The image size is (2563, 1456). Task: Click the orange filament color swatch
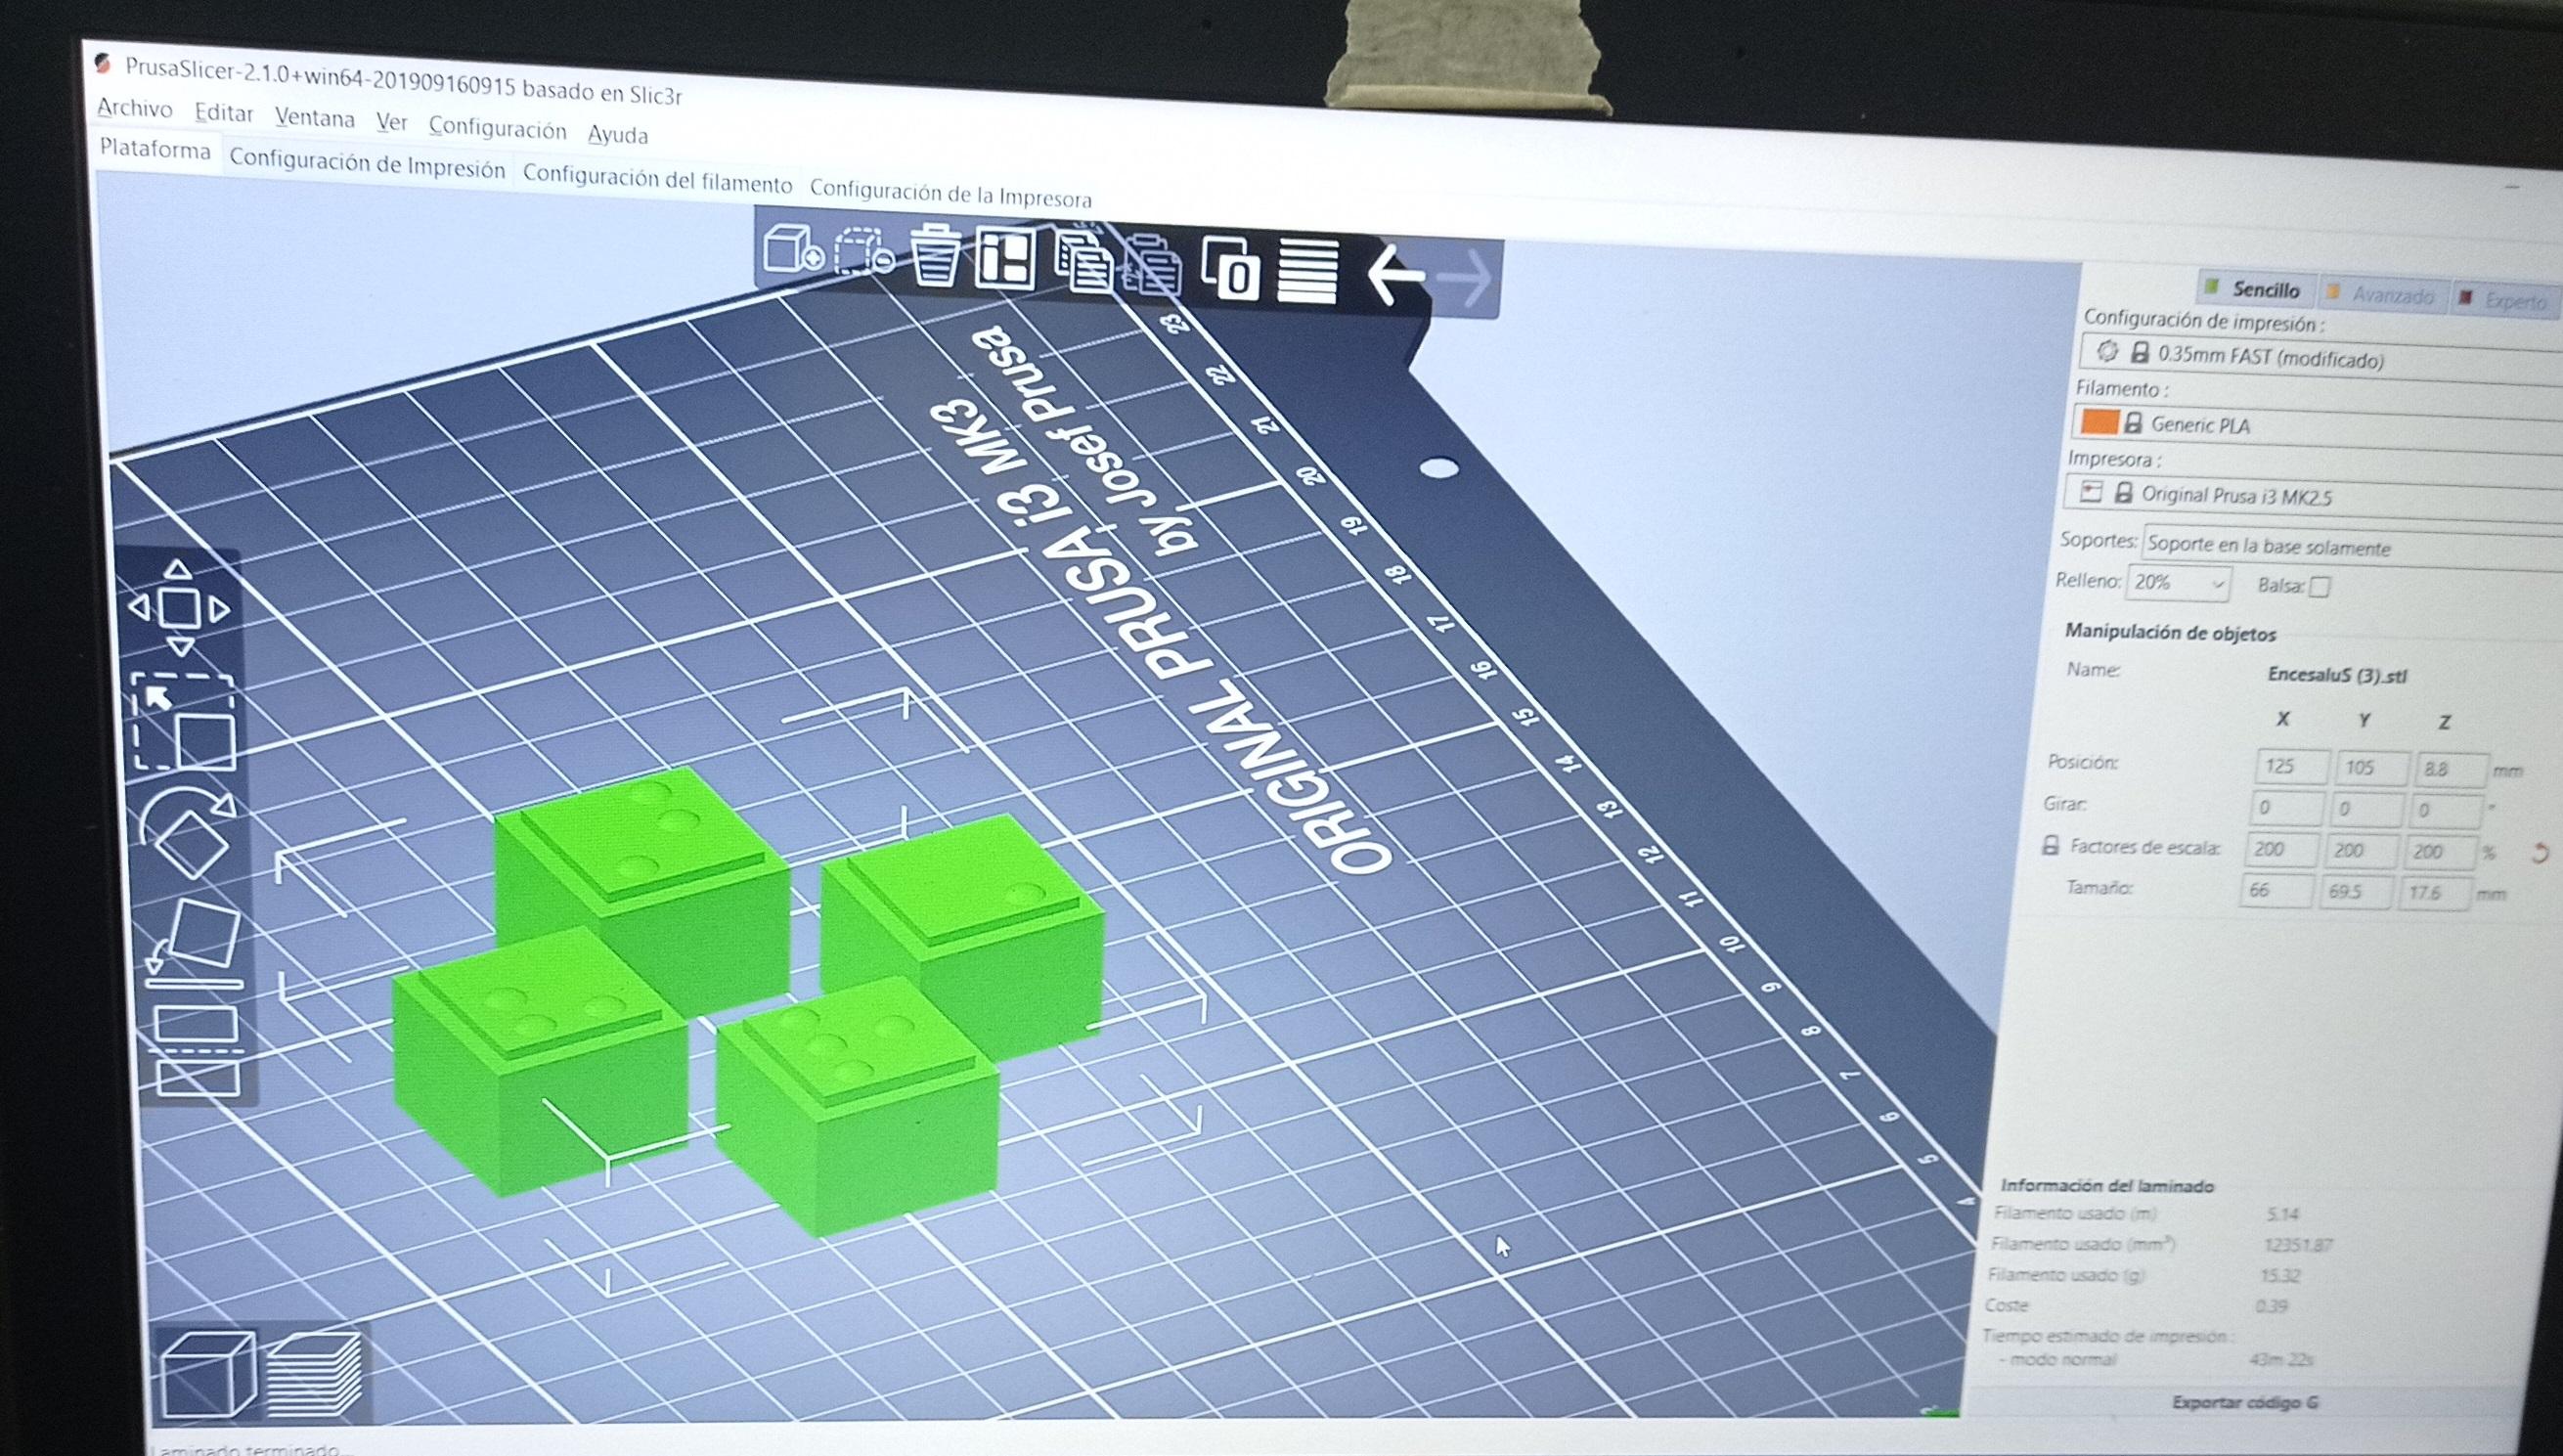coord(2099,421)
